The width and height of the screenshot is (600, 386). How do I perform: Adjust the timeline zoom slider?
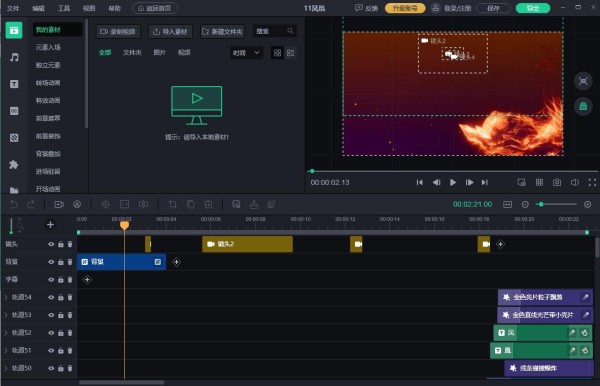click(557, 205)
